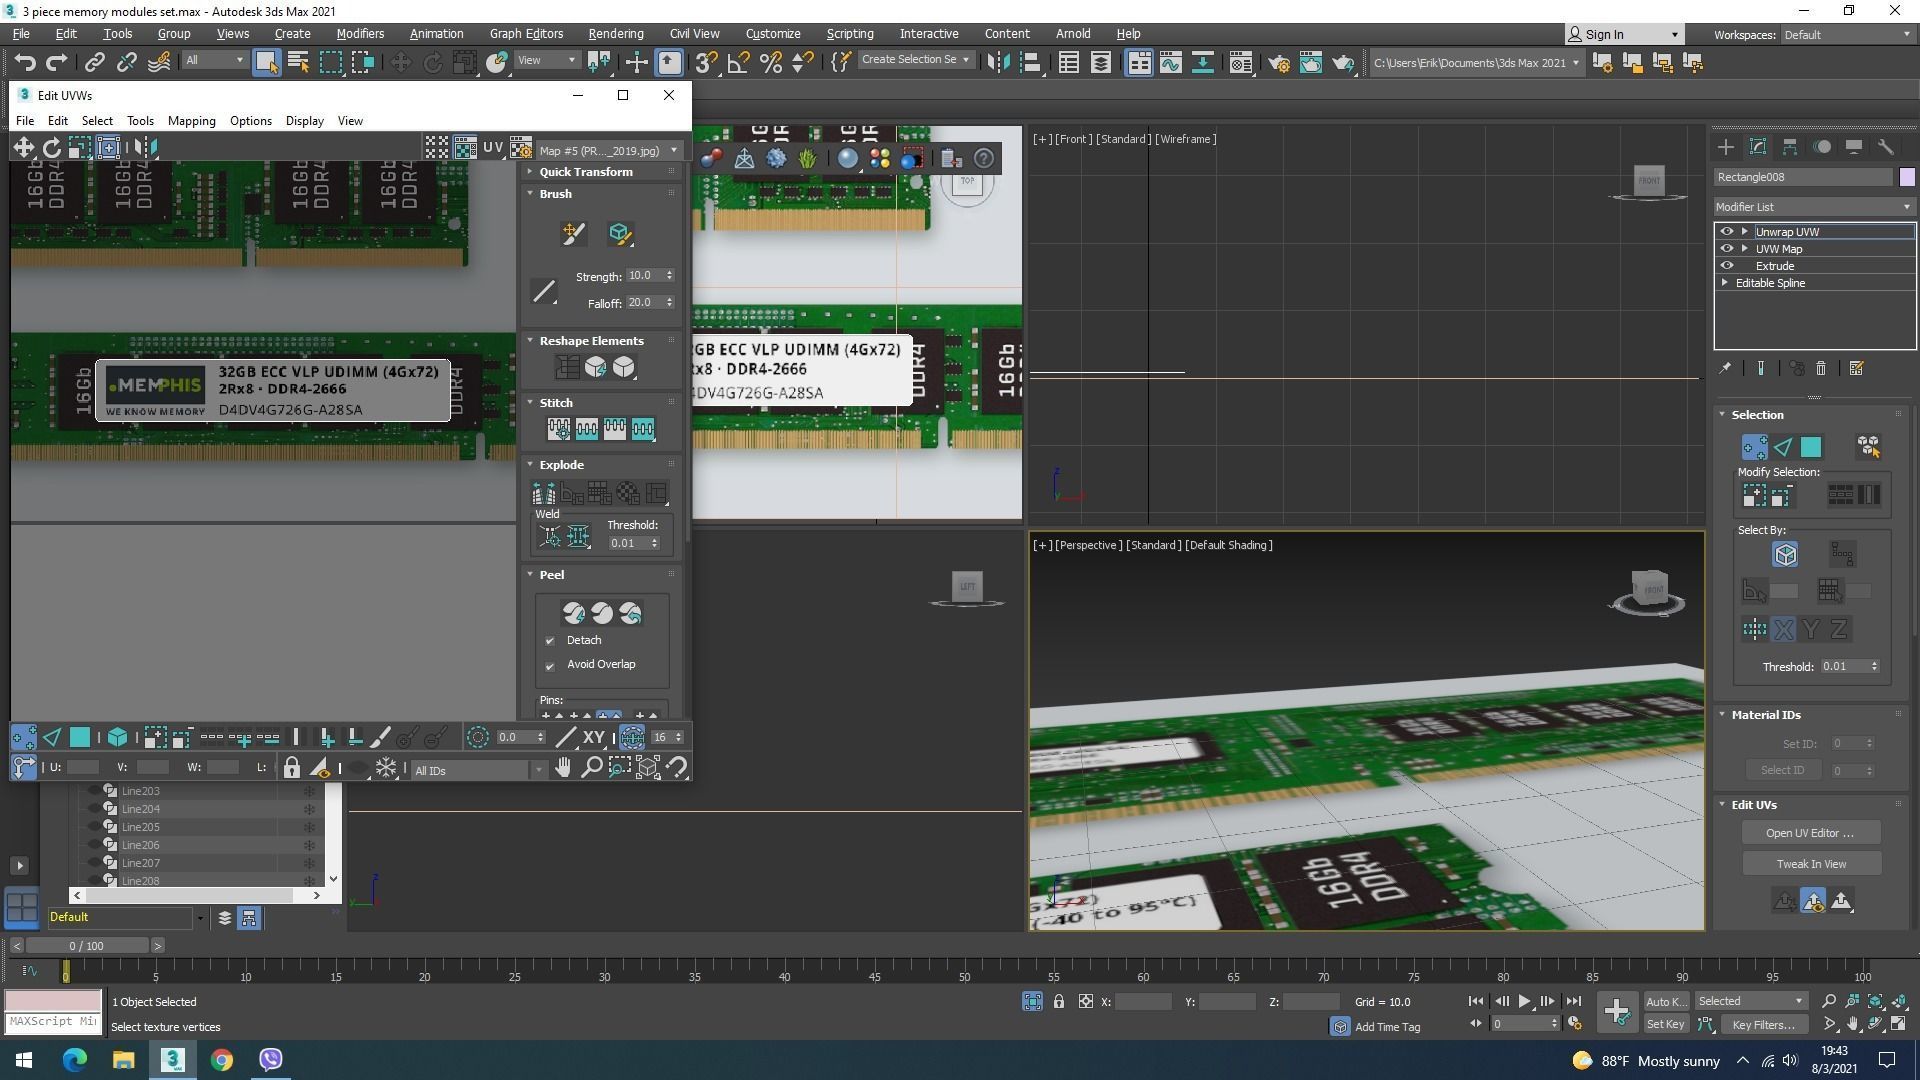
Task: Toggle Auto Key mode
Action: (x=1665, y=1002)
